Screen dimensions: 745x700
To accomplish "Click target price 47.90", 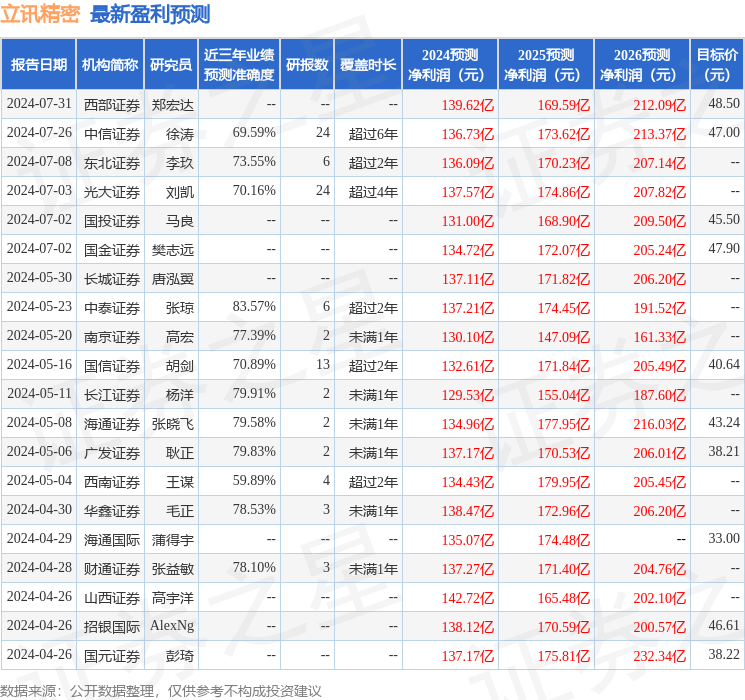I will point(724,249).
